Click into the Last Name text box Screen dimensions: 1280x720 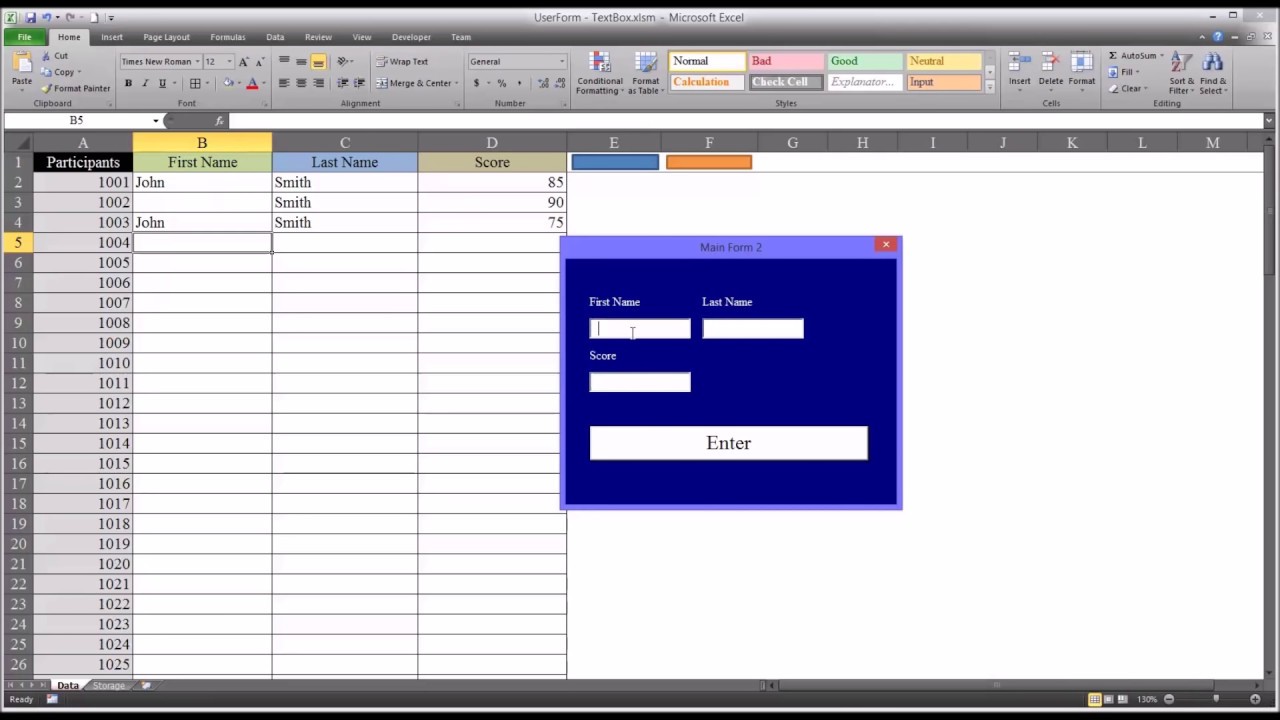753,328
